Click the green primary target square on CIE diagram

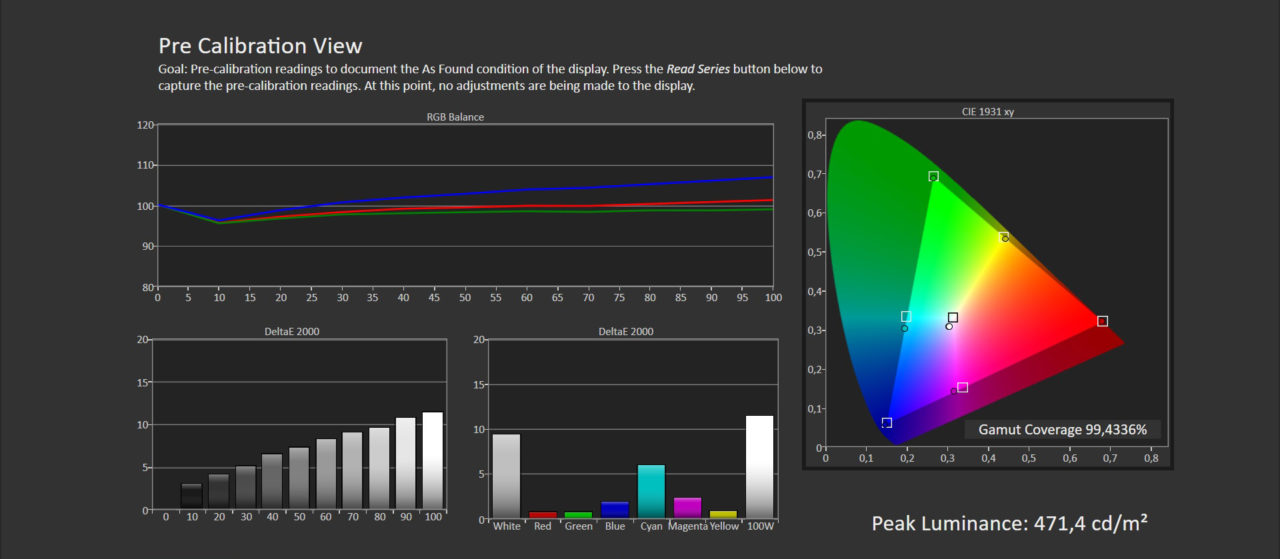coord(933,177)
